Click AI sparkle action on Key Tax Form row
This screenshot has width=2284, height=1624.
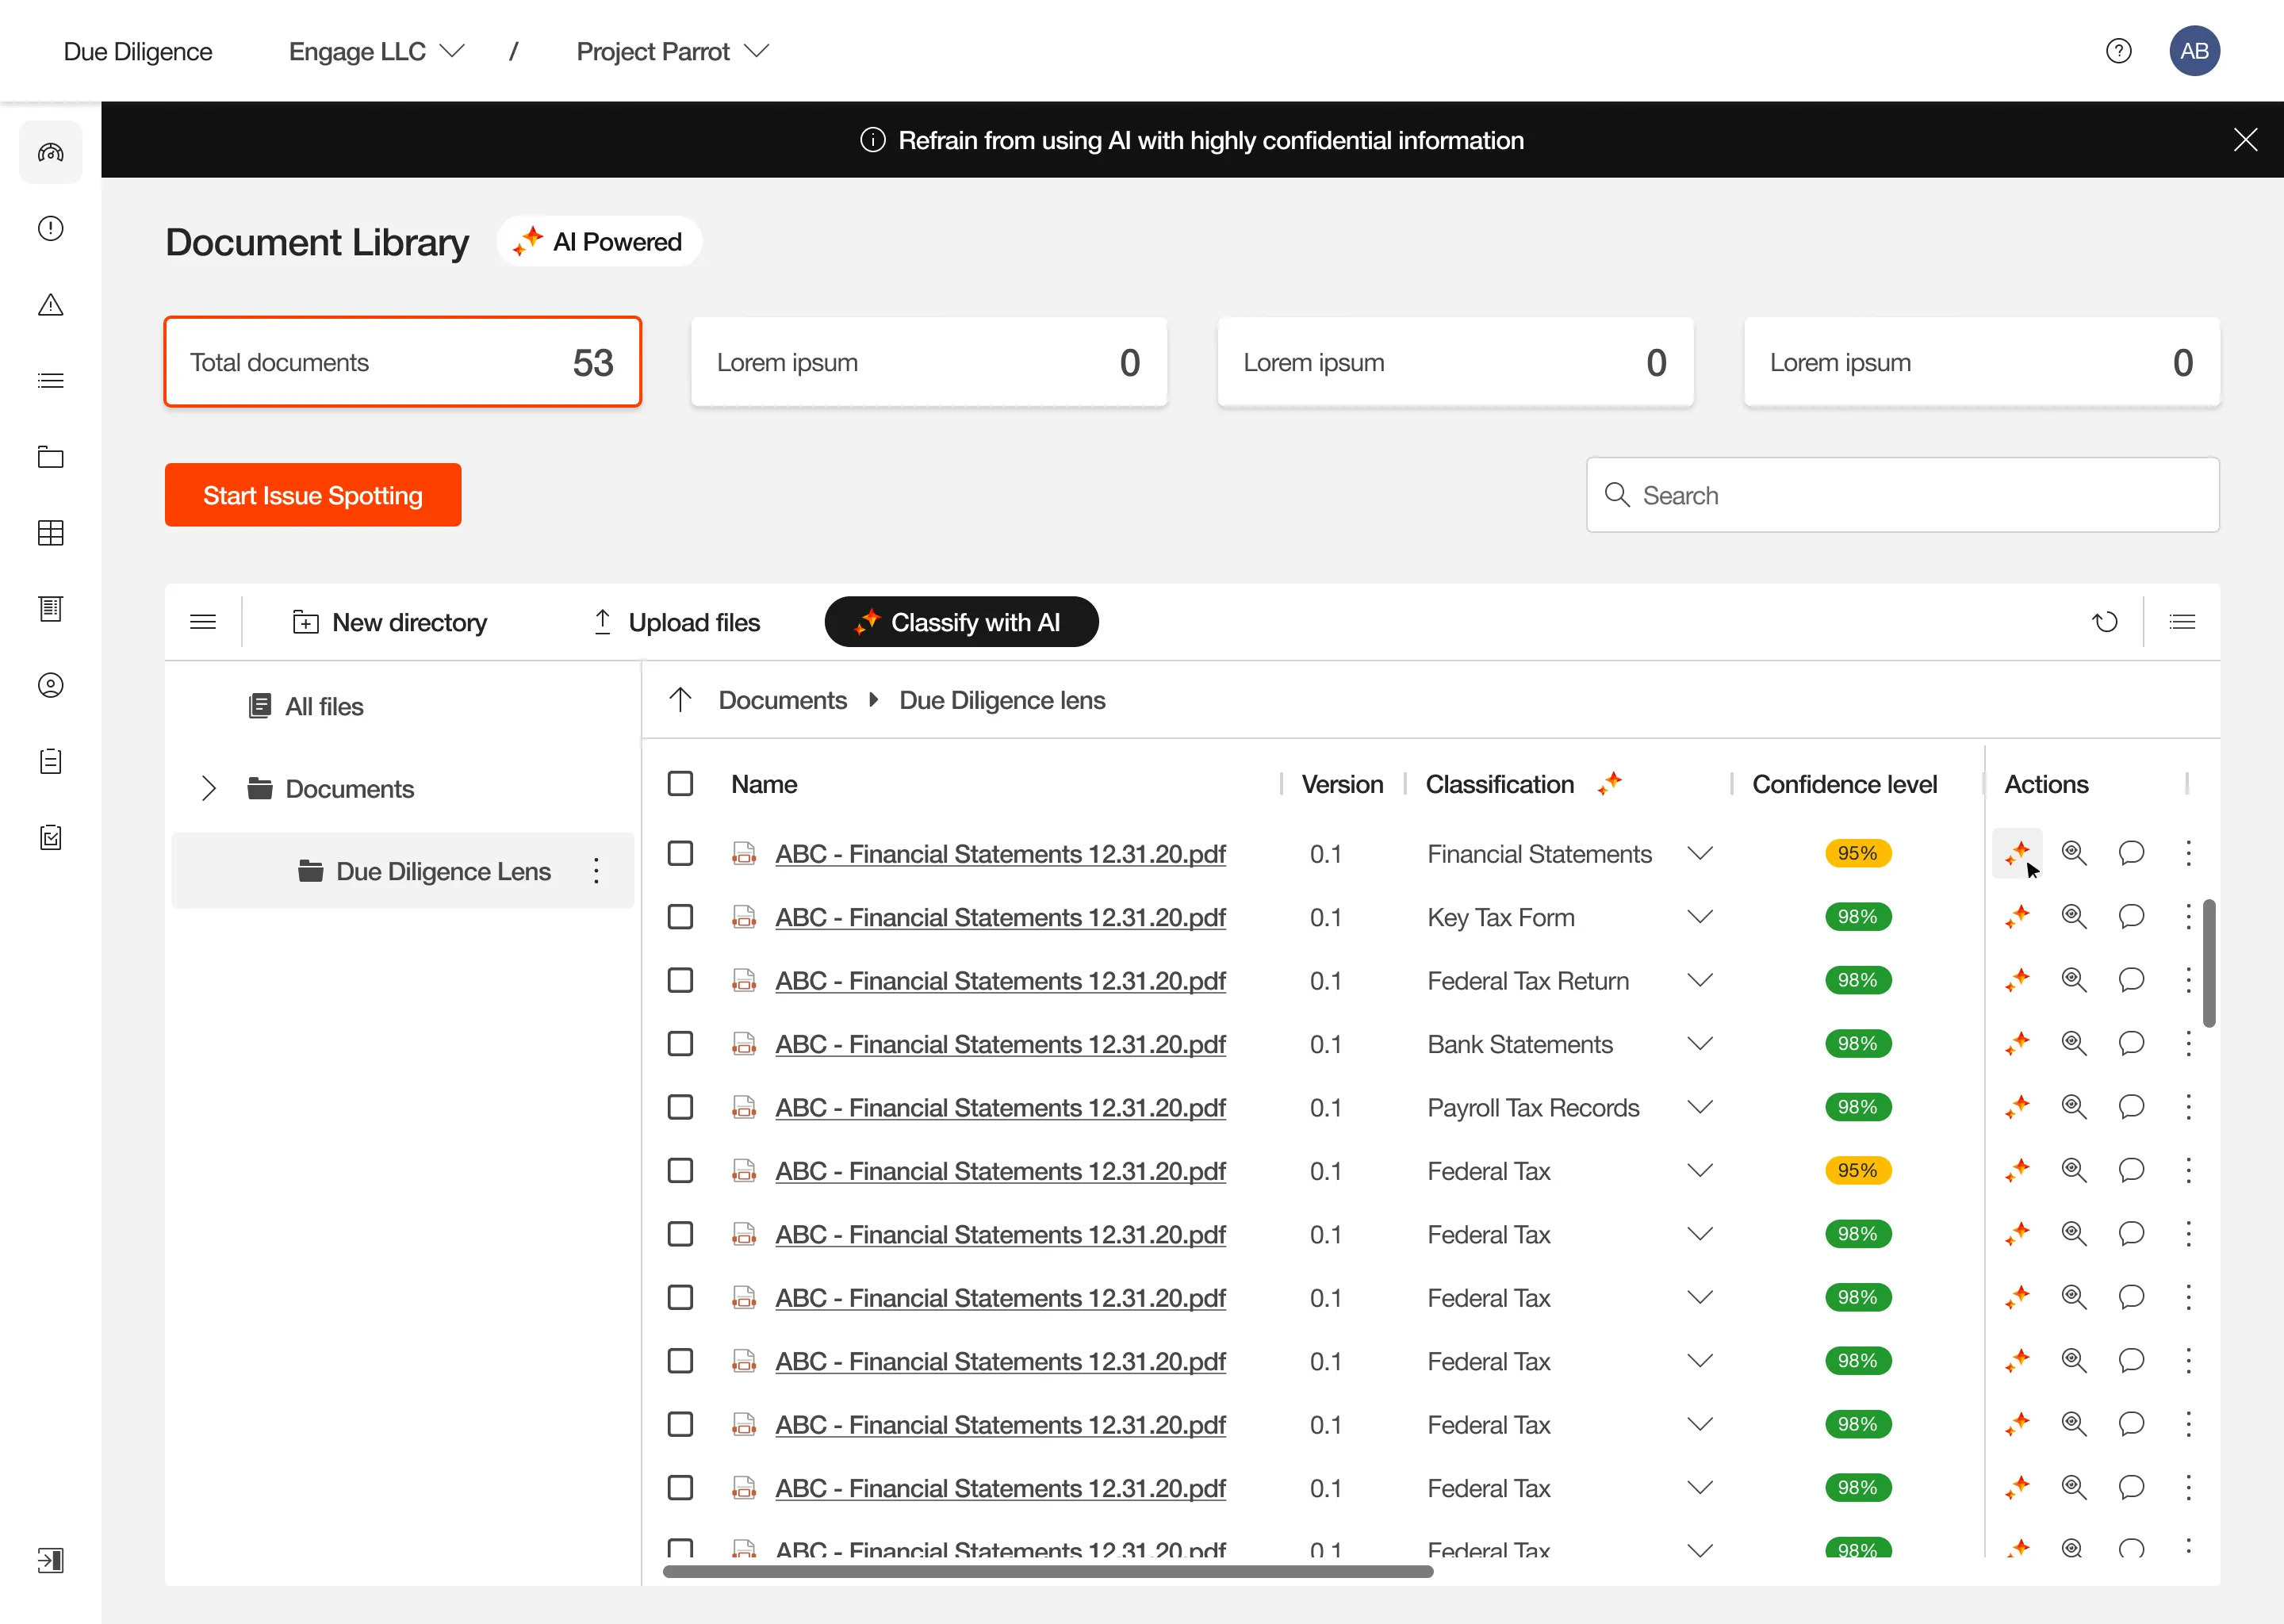[2017, 916]
